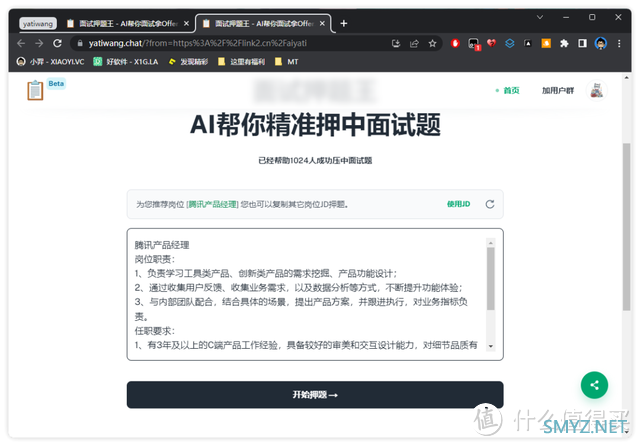
Task: Click the page vertical scrollbar thumb
Action: (626, 227)
